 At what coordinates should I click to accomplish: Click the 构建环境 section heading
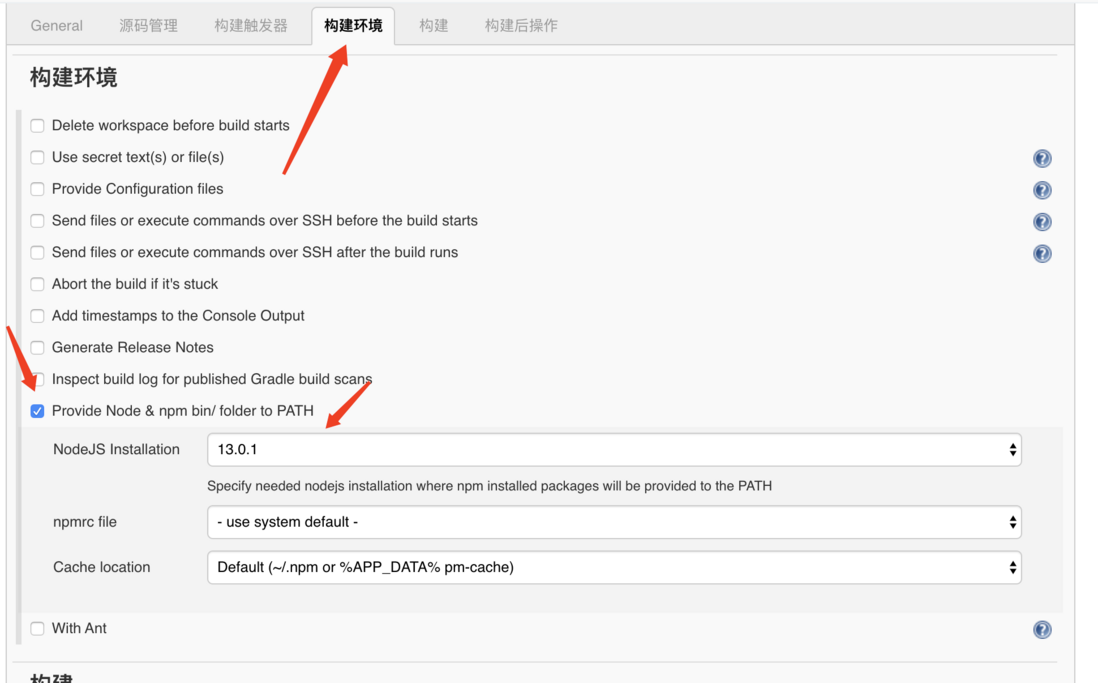[x=74, y=78]
